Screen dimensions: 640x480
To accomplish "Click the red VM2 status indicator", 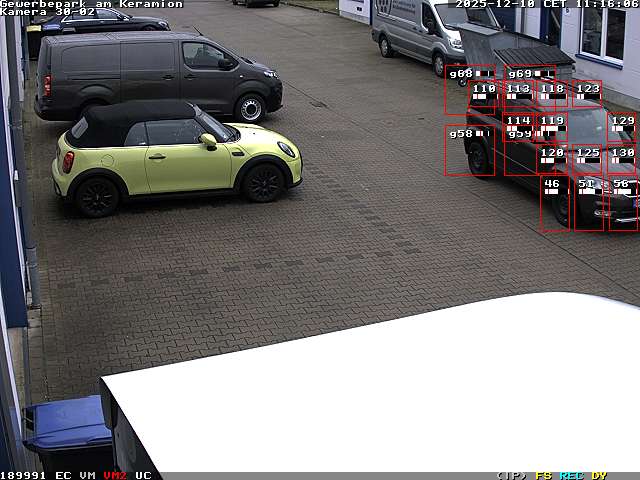I will click(x=115, y=475).
